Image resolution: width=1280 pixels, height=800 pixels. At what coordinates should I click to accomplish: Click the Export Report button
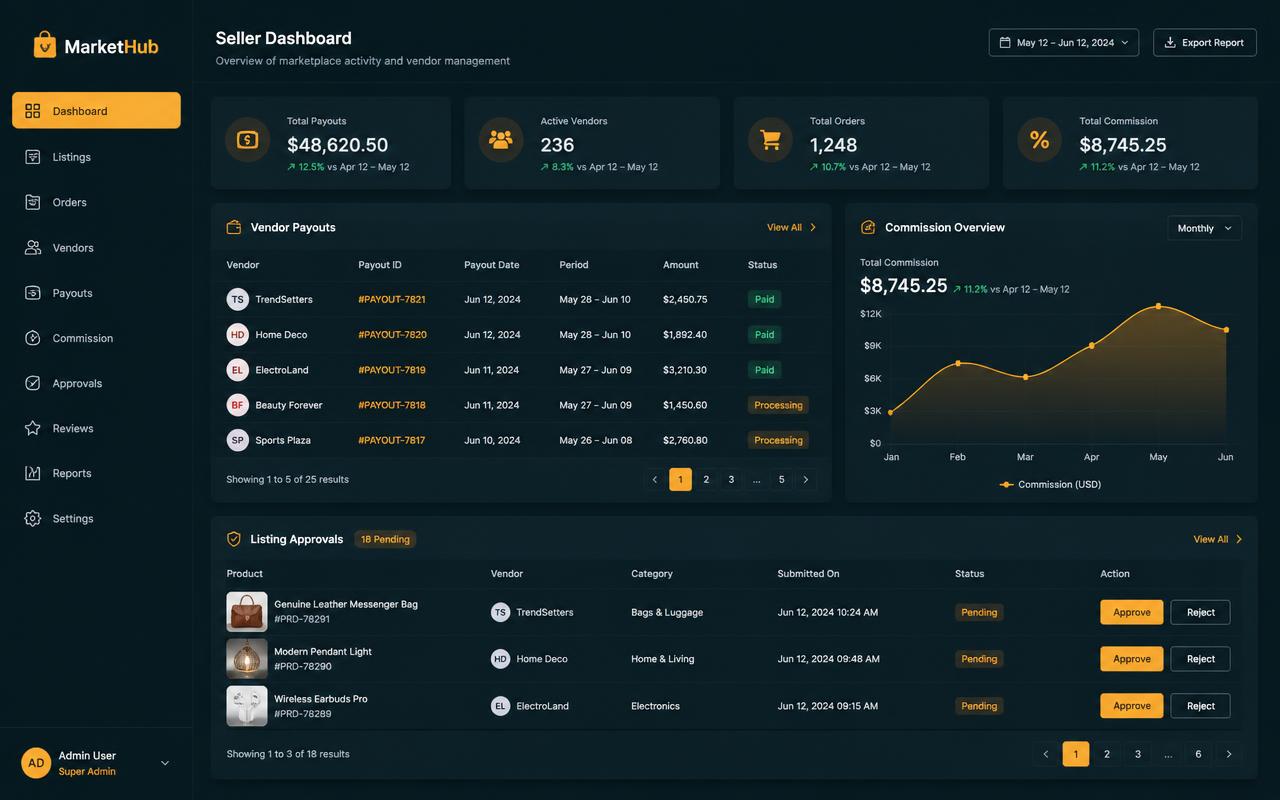(x=1204, y=42)
